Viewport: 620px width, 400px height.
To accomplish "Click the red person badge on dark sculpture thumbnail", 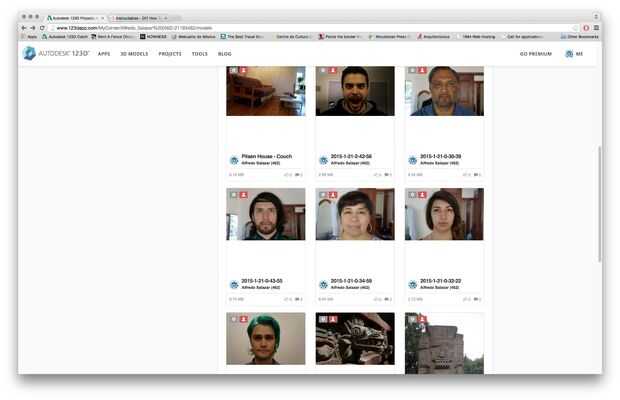I will click(x=333, y=319).
